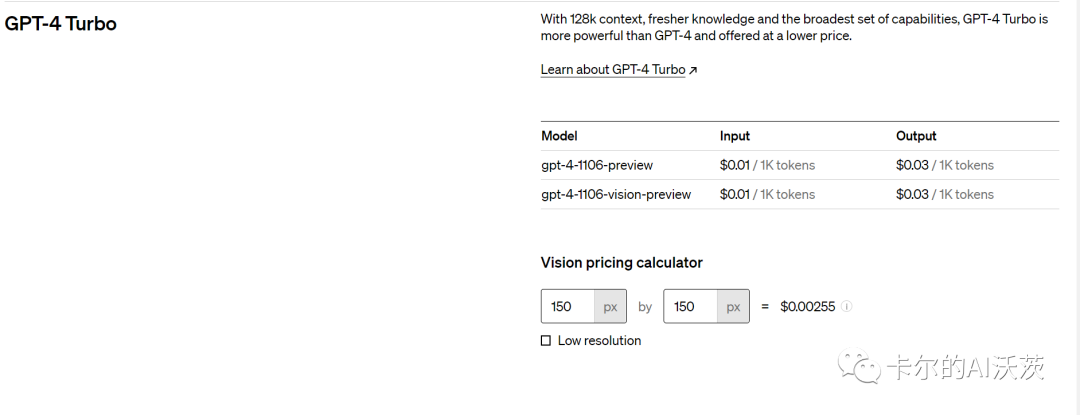
Task: Click the height input field after "by"
Action: (x=691, y=307)
